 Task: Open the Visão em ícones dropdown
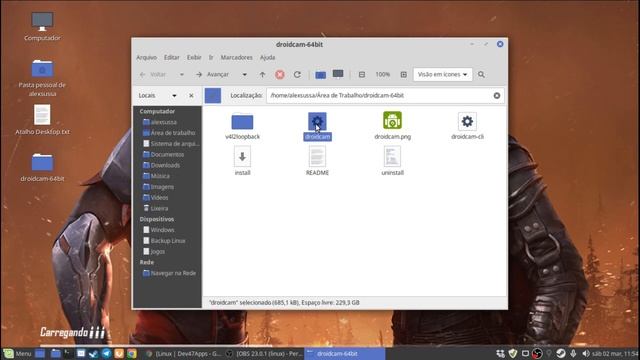click(442, 75)
